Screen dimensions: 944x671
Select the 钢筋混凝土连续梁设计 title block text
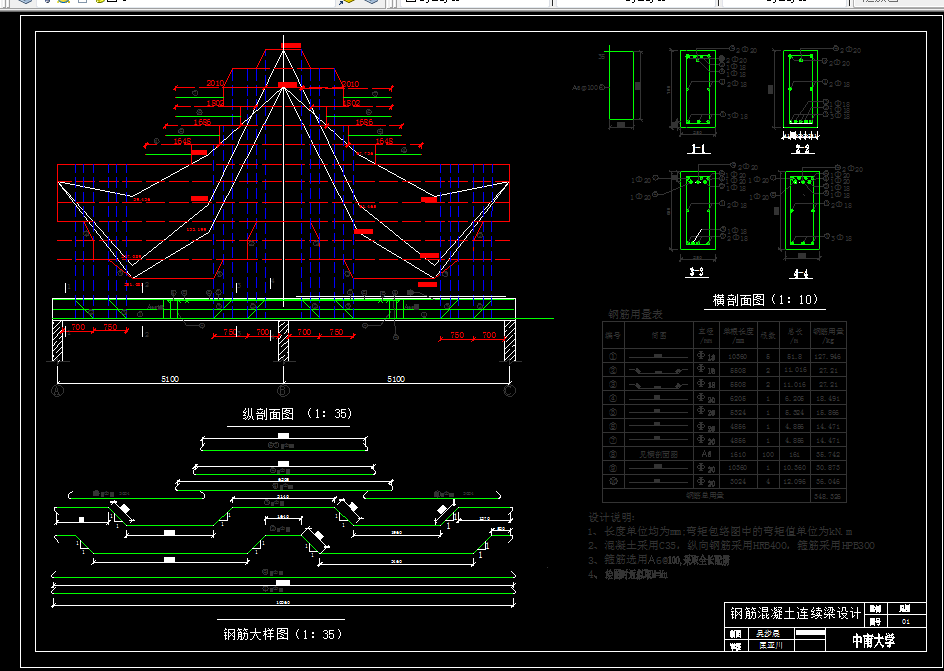(x=794, y=613)
